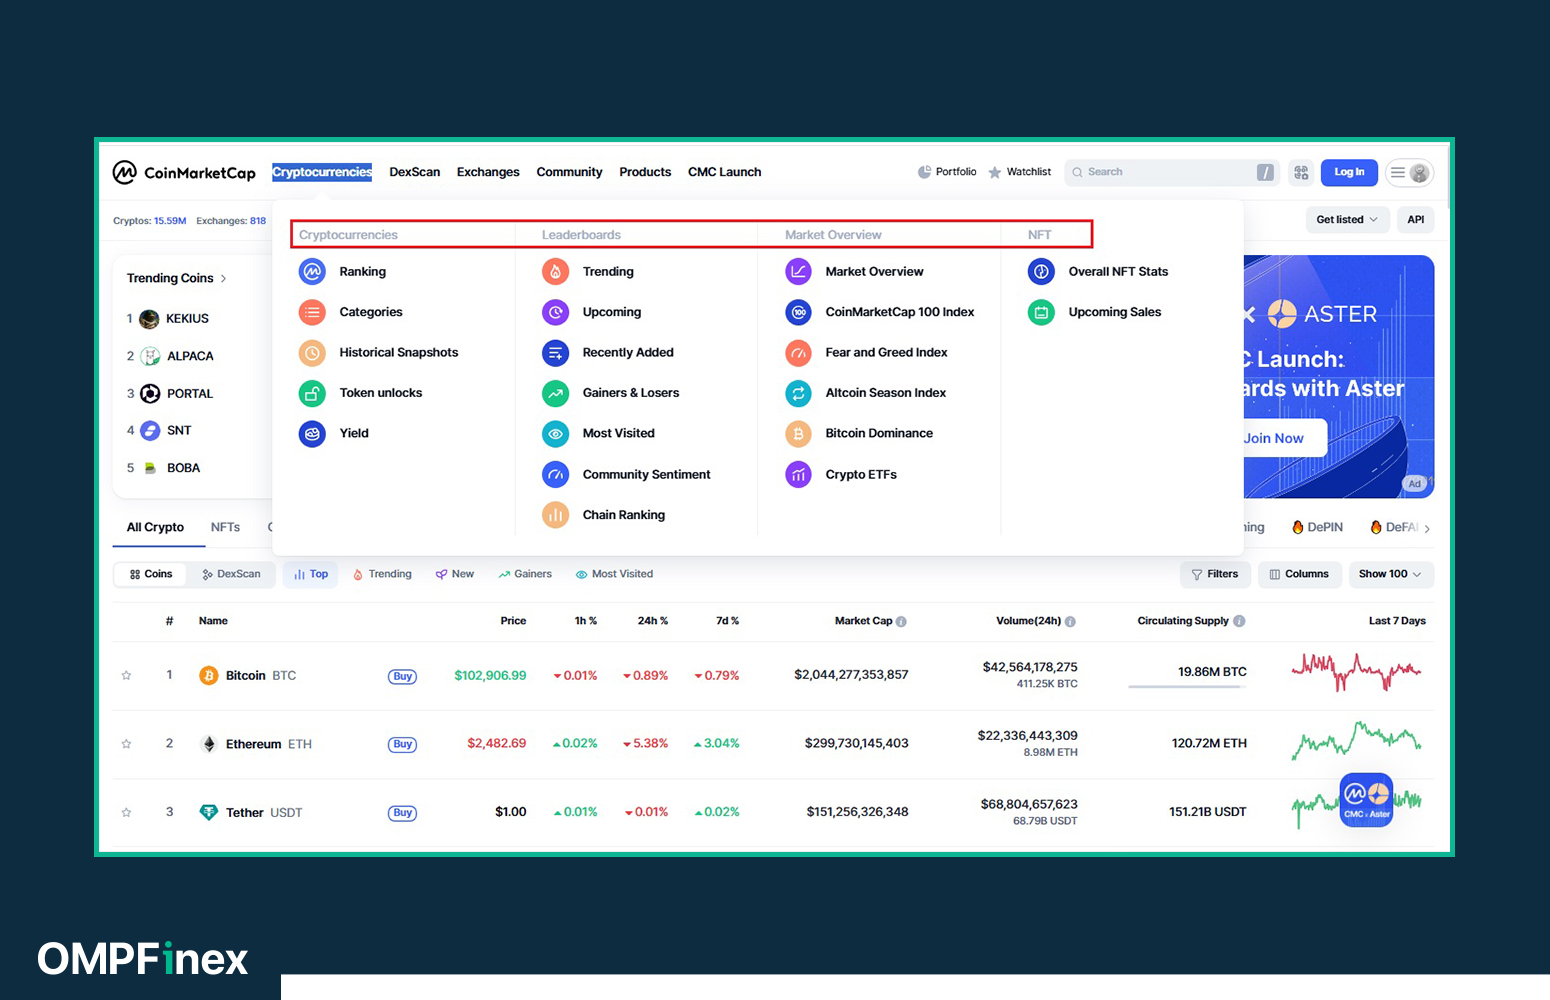Viewport: 1550px width, 1000px height.
Task: Select the Market Overview chart icon
Action: tap(798, 271)
